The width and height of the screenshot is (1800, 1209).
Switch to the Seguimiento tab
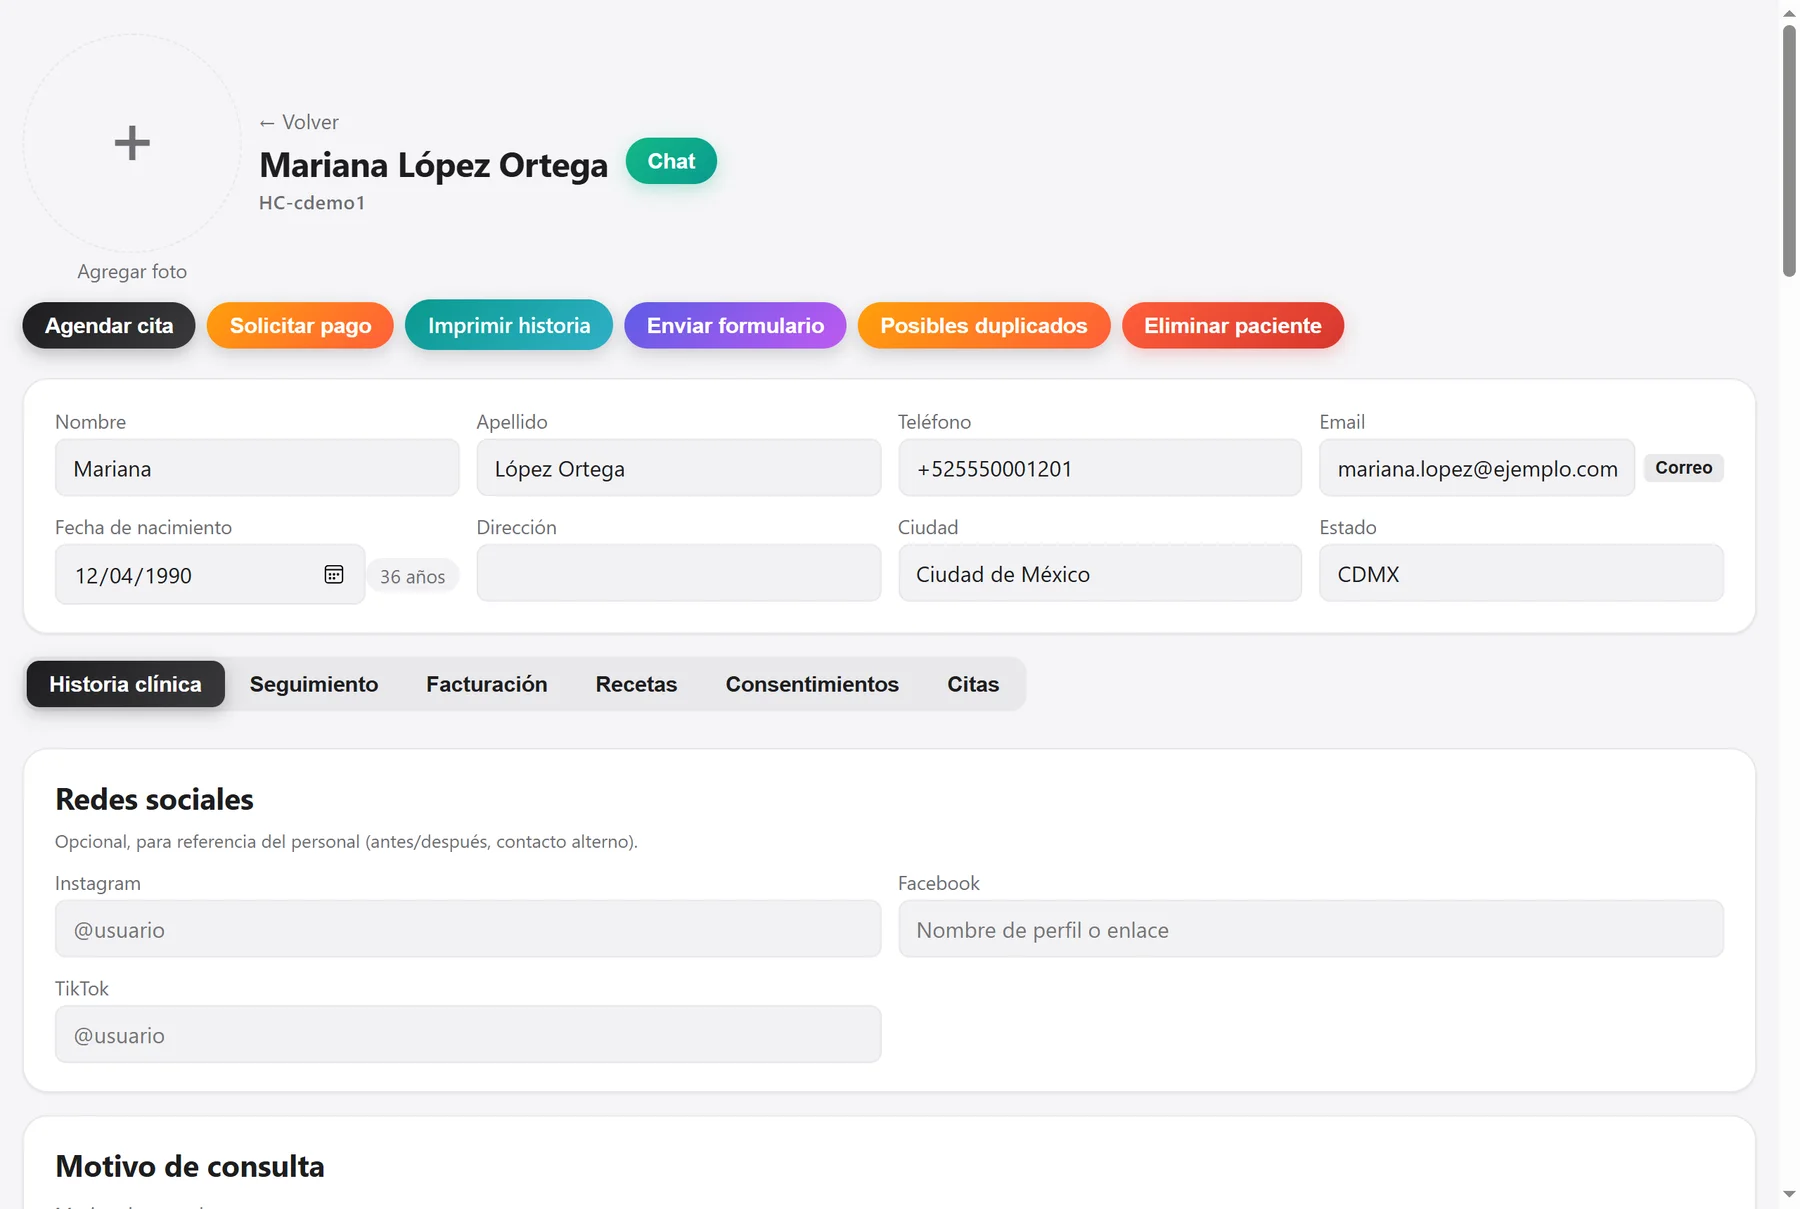click(x=314, y=684)
